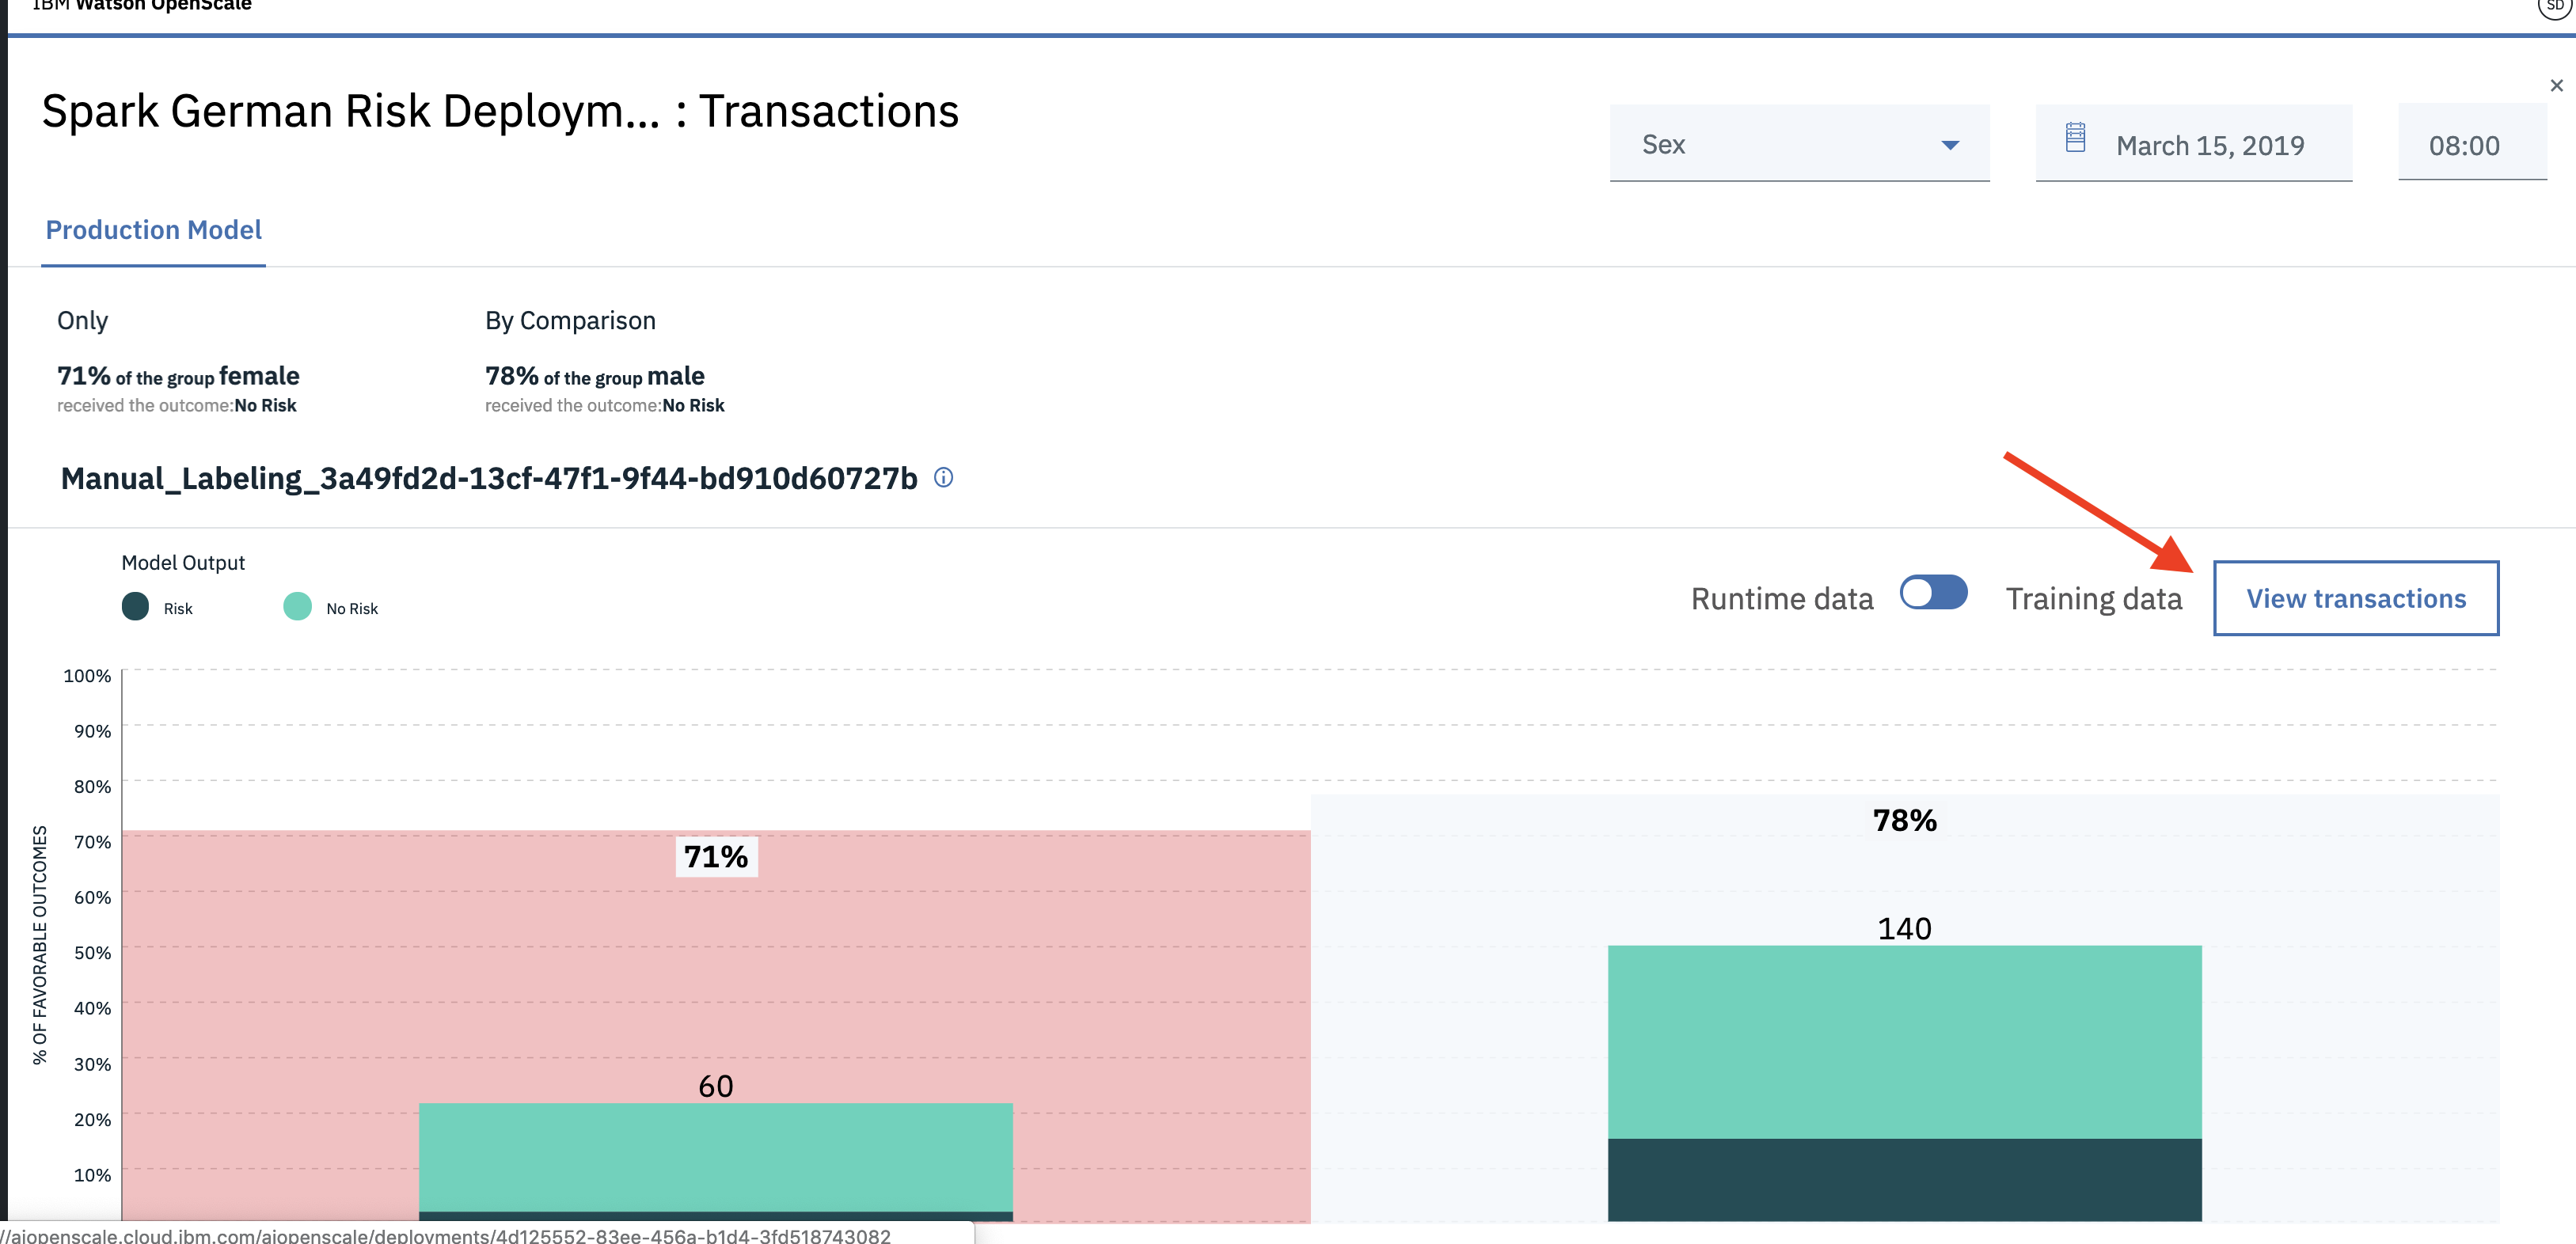The image size is (2576, 1244).
Task: Click the info icon beside Manual_Labeling name
Action: (943, 478)
